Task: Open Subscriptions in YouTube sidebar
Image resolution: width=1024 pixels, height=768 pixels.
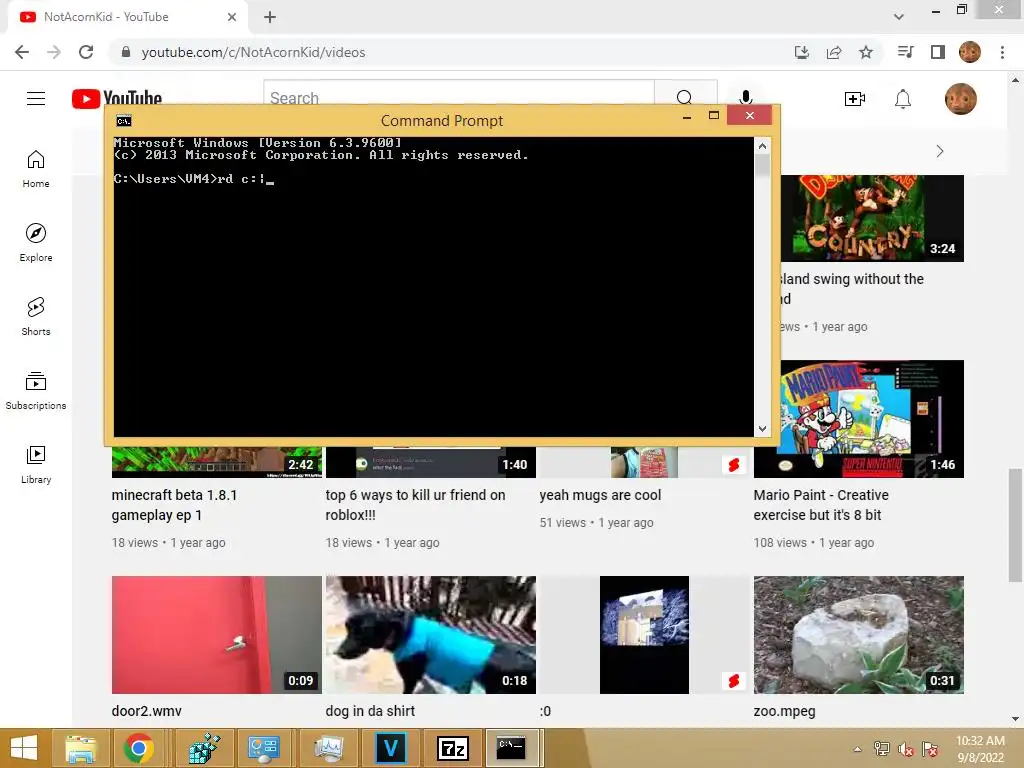Action: (x=36, y=391)
